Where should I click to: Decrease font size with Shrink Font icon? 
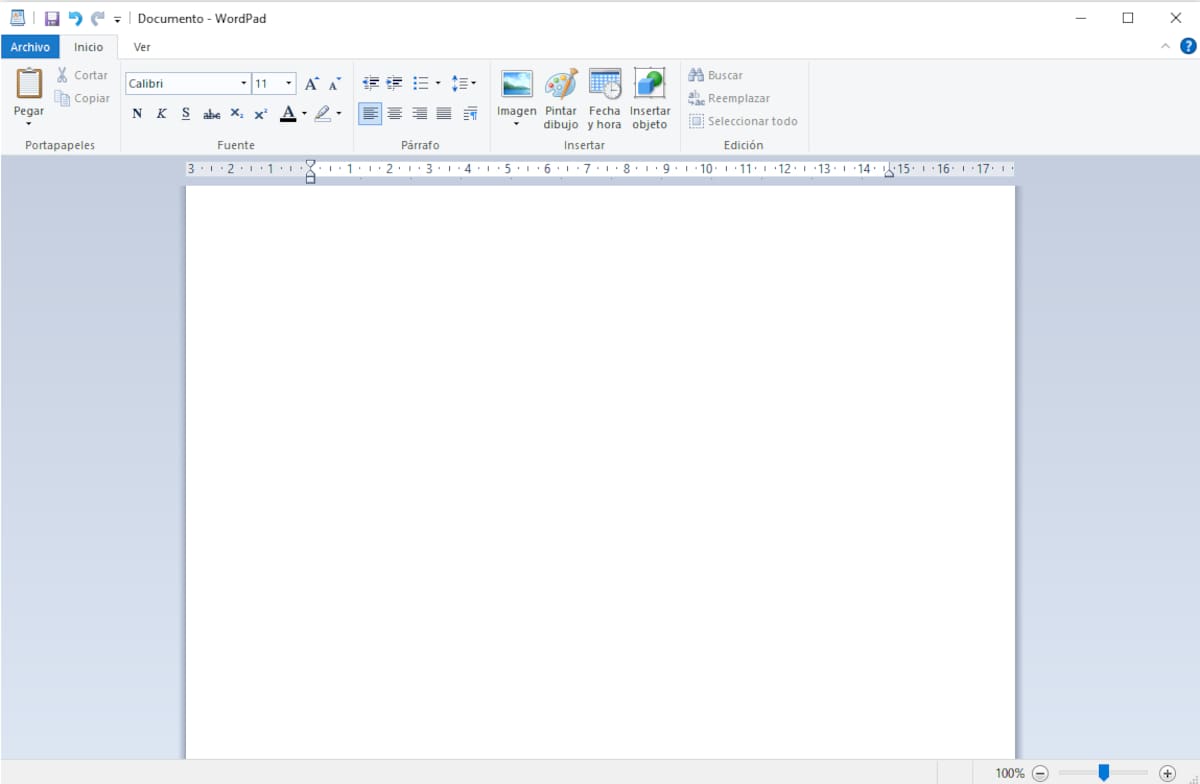click(335, 84)
